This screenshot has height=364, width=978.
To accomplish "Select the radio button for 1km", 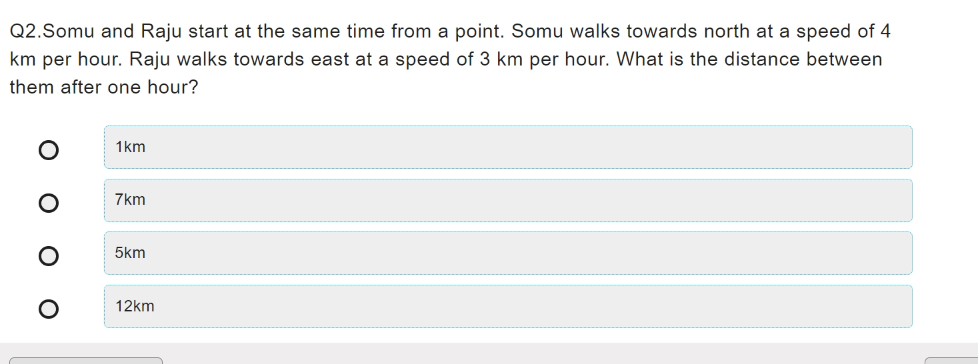I will (49, 150).
